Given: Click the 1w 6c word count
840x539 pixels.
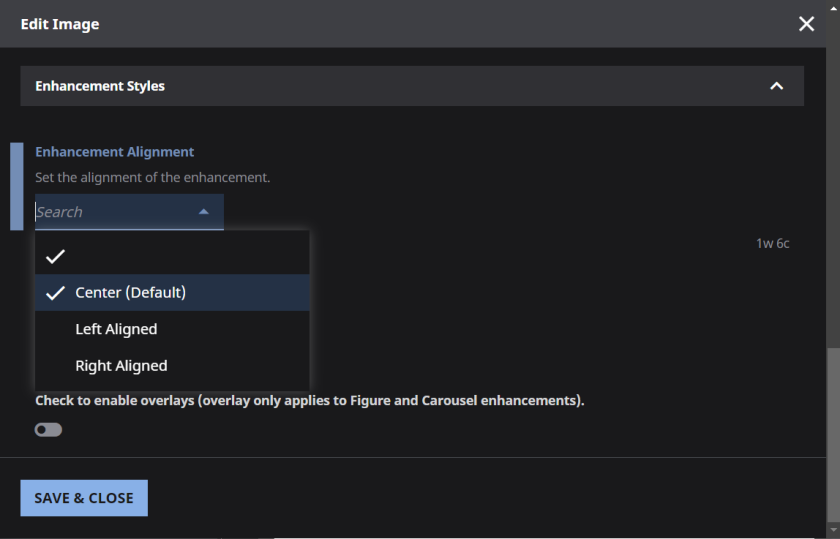Looking at the screenshot, I should click(x=772, y=243).
